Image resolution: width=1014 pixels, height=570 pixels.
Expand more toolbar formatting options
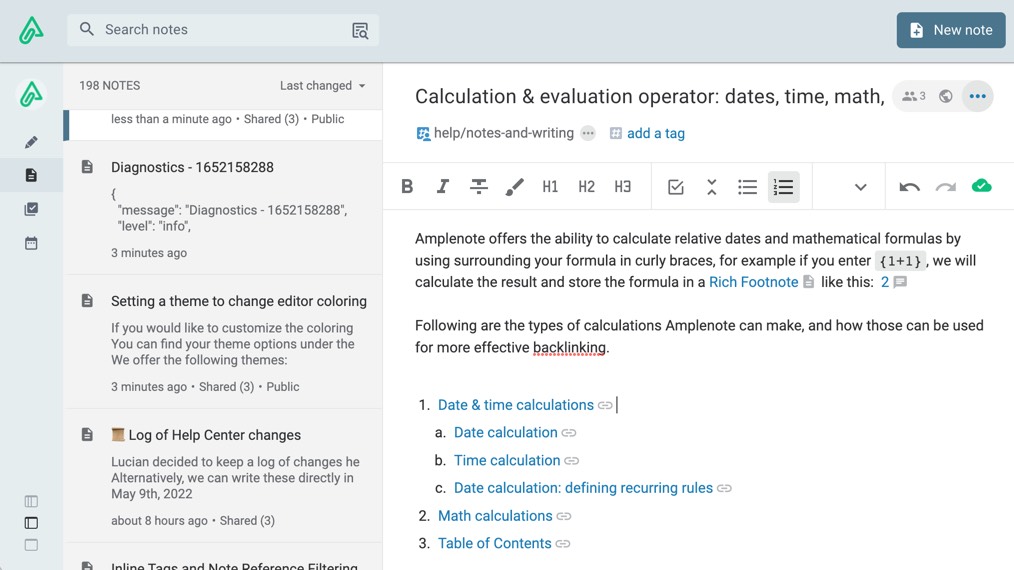tap(860, 187)
